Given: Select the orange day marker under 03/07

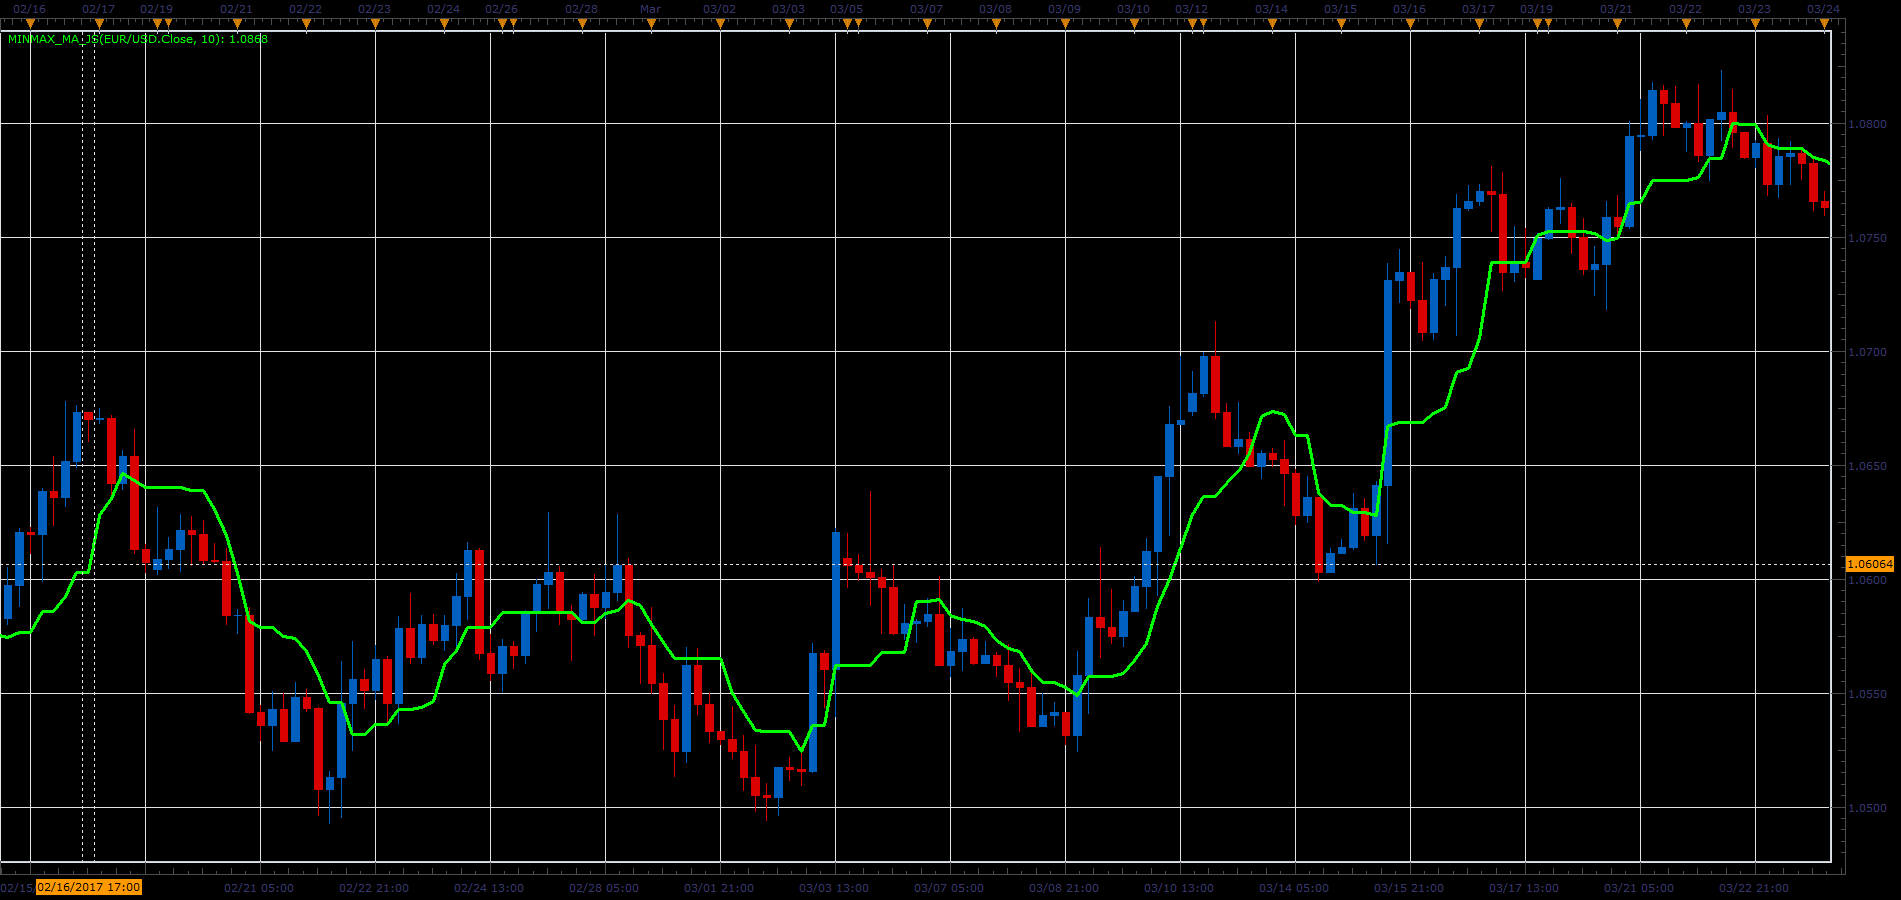Looking at the screenshot, I should [927, 24].
